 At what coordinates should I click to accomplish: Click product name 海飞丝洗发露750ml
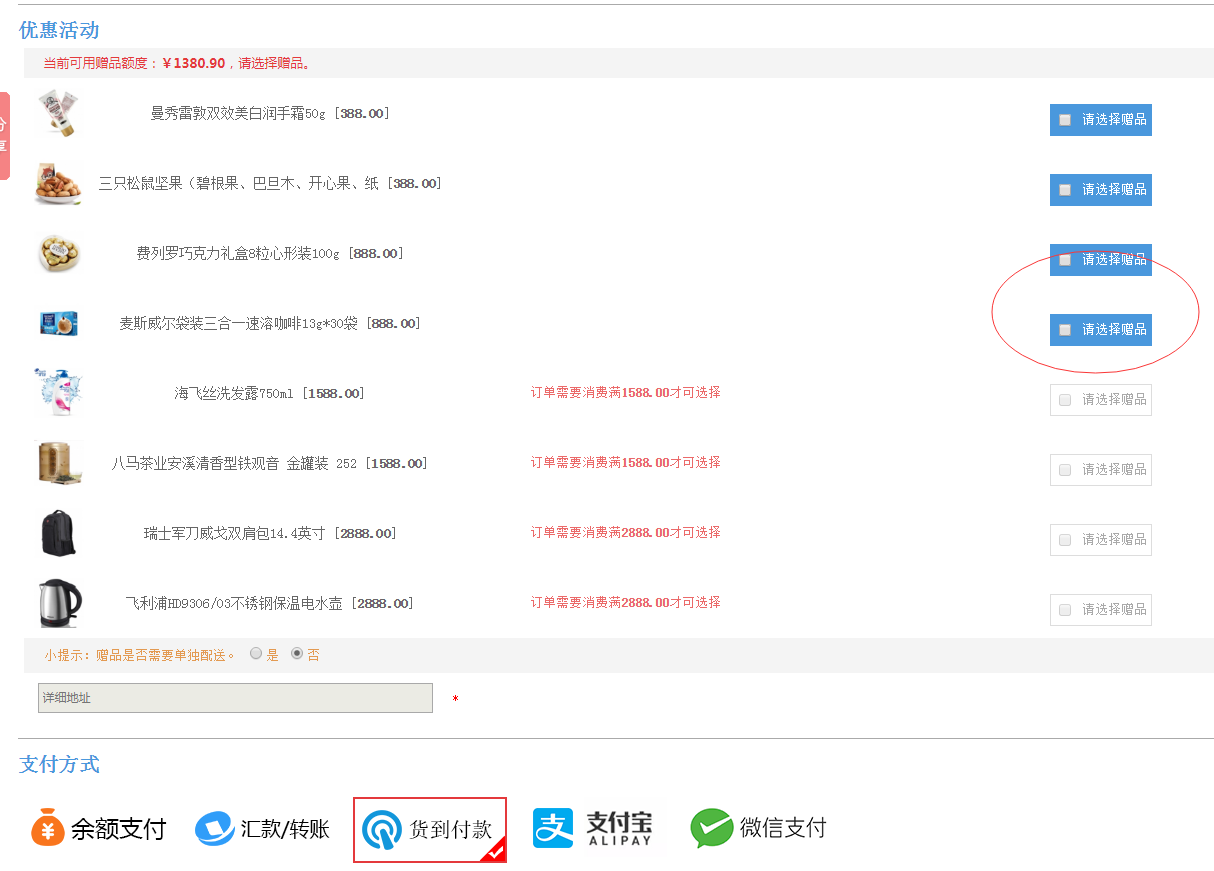click(234, 394)
